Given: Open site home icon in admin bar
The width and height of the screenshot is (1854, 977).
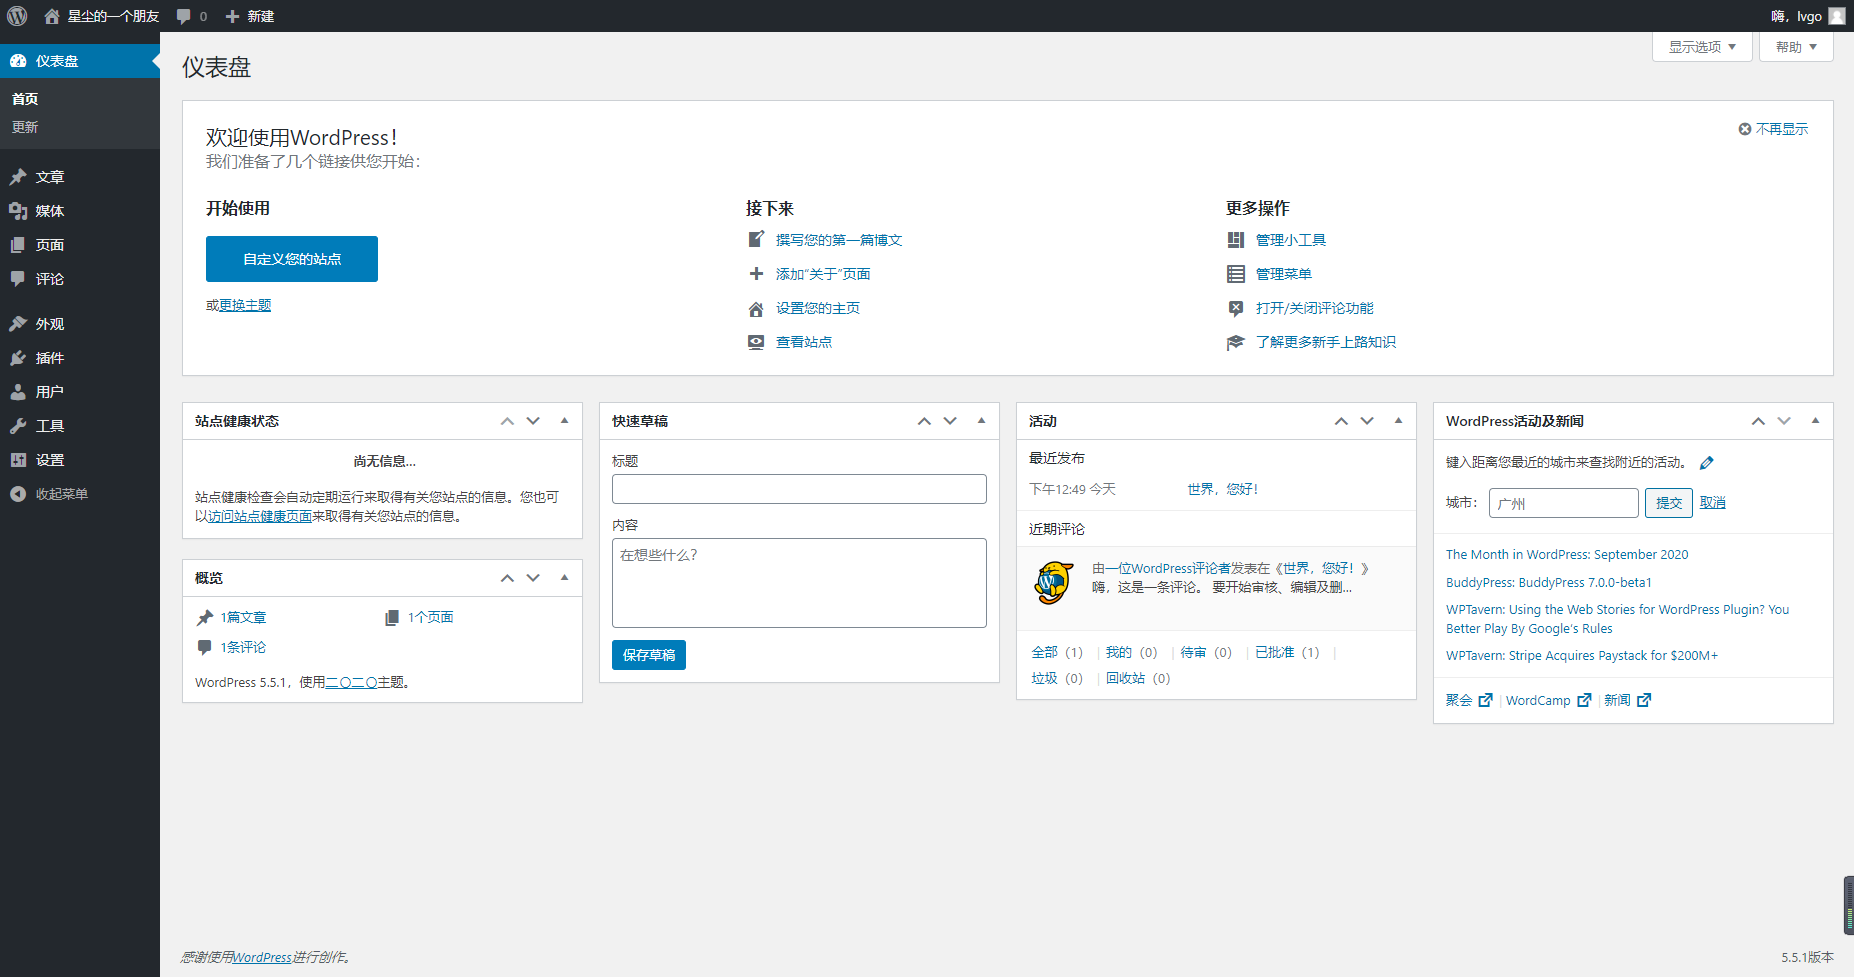Looking at the screenshot, I should pyautogui.click(x=52, y=16).
